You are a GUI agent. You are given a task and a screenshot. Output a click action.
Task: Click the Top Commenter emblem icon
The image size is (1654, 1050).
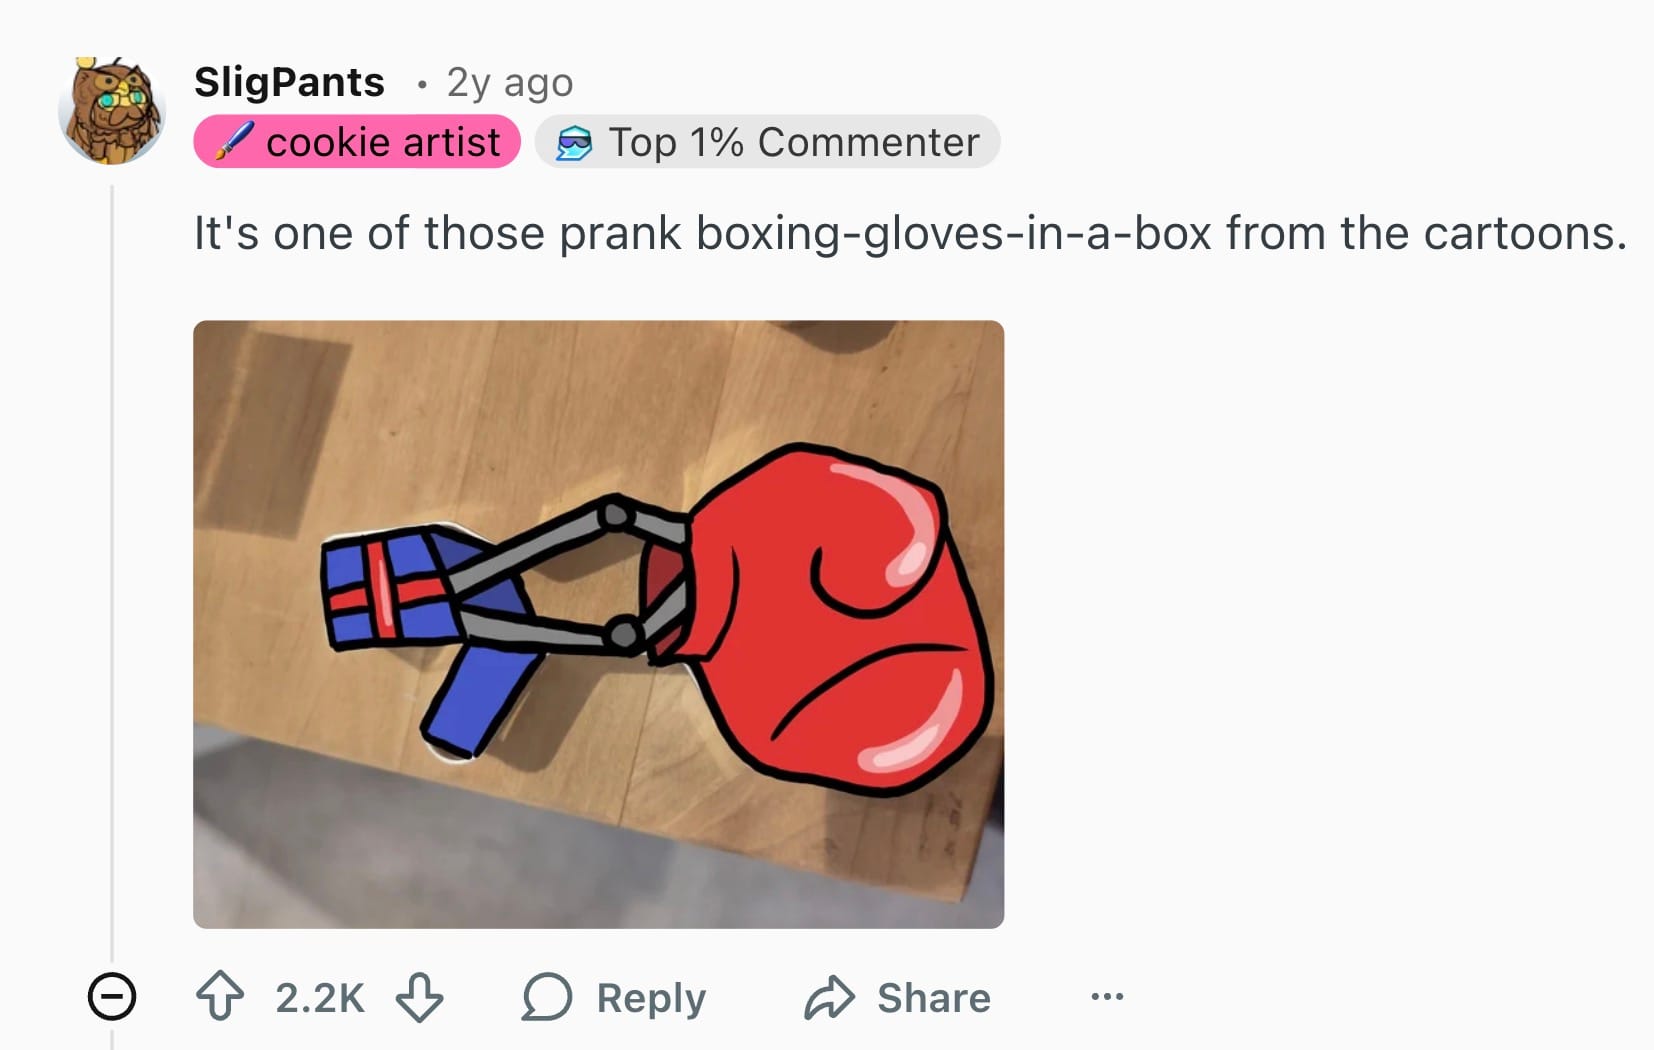tap(574, 143)
